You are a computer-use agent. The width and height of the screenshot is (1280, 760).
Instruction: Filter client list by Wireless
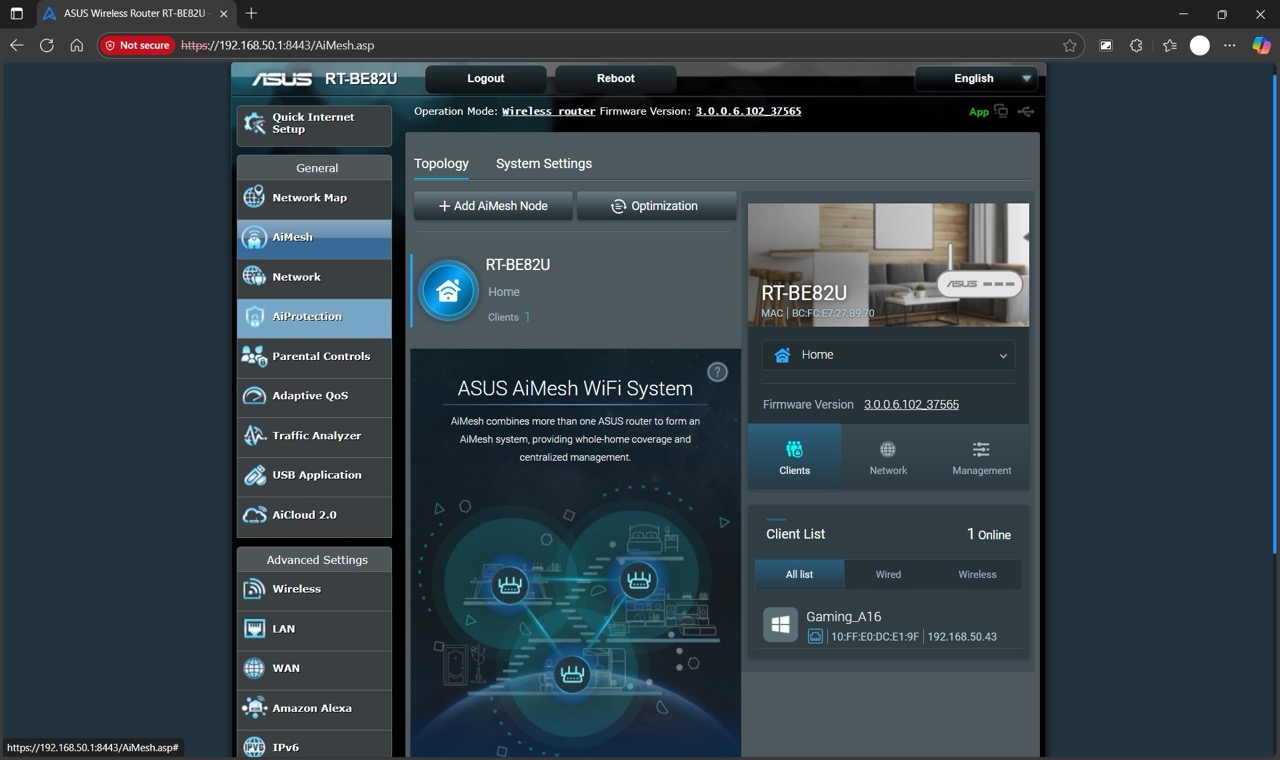[x=977, y=574]
